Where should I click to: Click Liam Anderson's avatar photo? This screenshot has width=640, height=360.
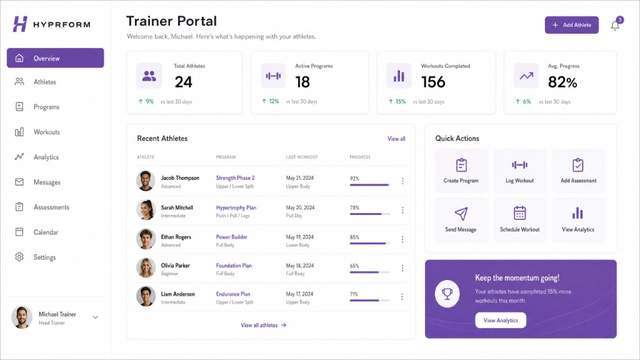pos(146,296)
